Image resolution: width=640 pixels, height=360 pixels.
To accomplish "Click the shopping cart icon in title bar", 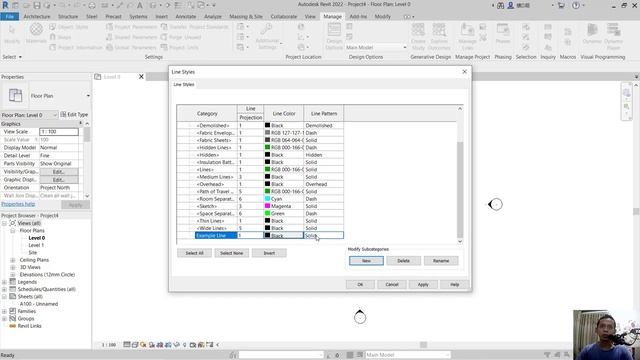I will 561,5.
